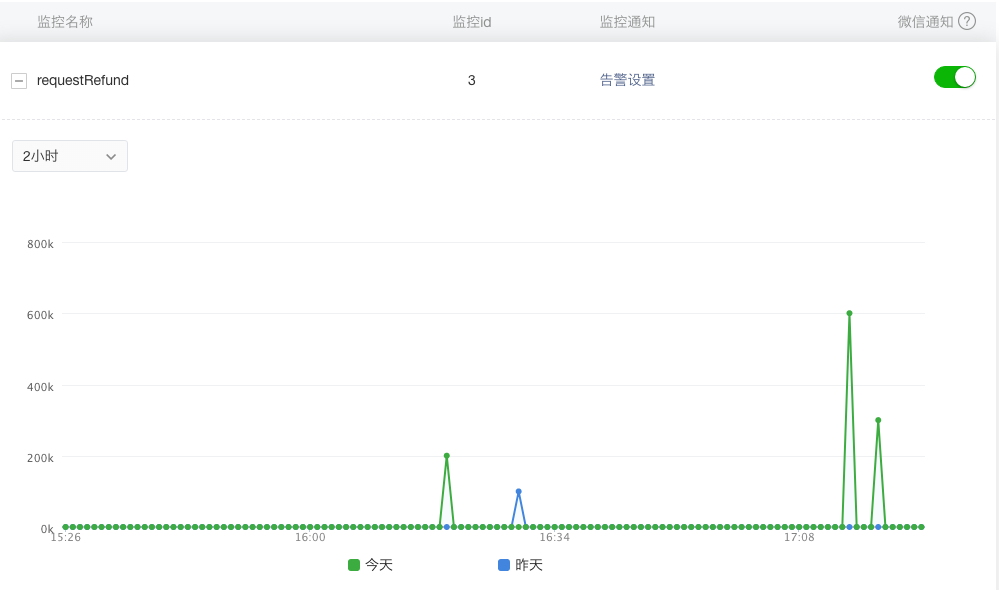Click the 16:34 x-axis time label
The height and width of the screenshot is (590, 999).
coord(554,538)
